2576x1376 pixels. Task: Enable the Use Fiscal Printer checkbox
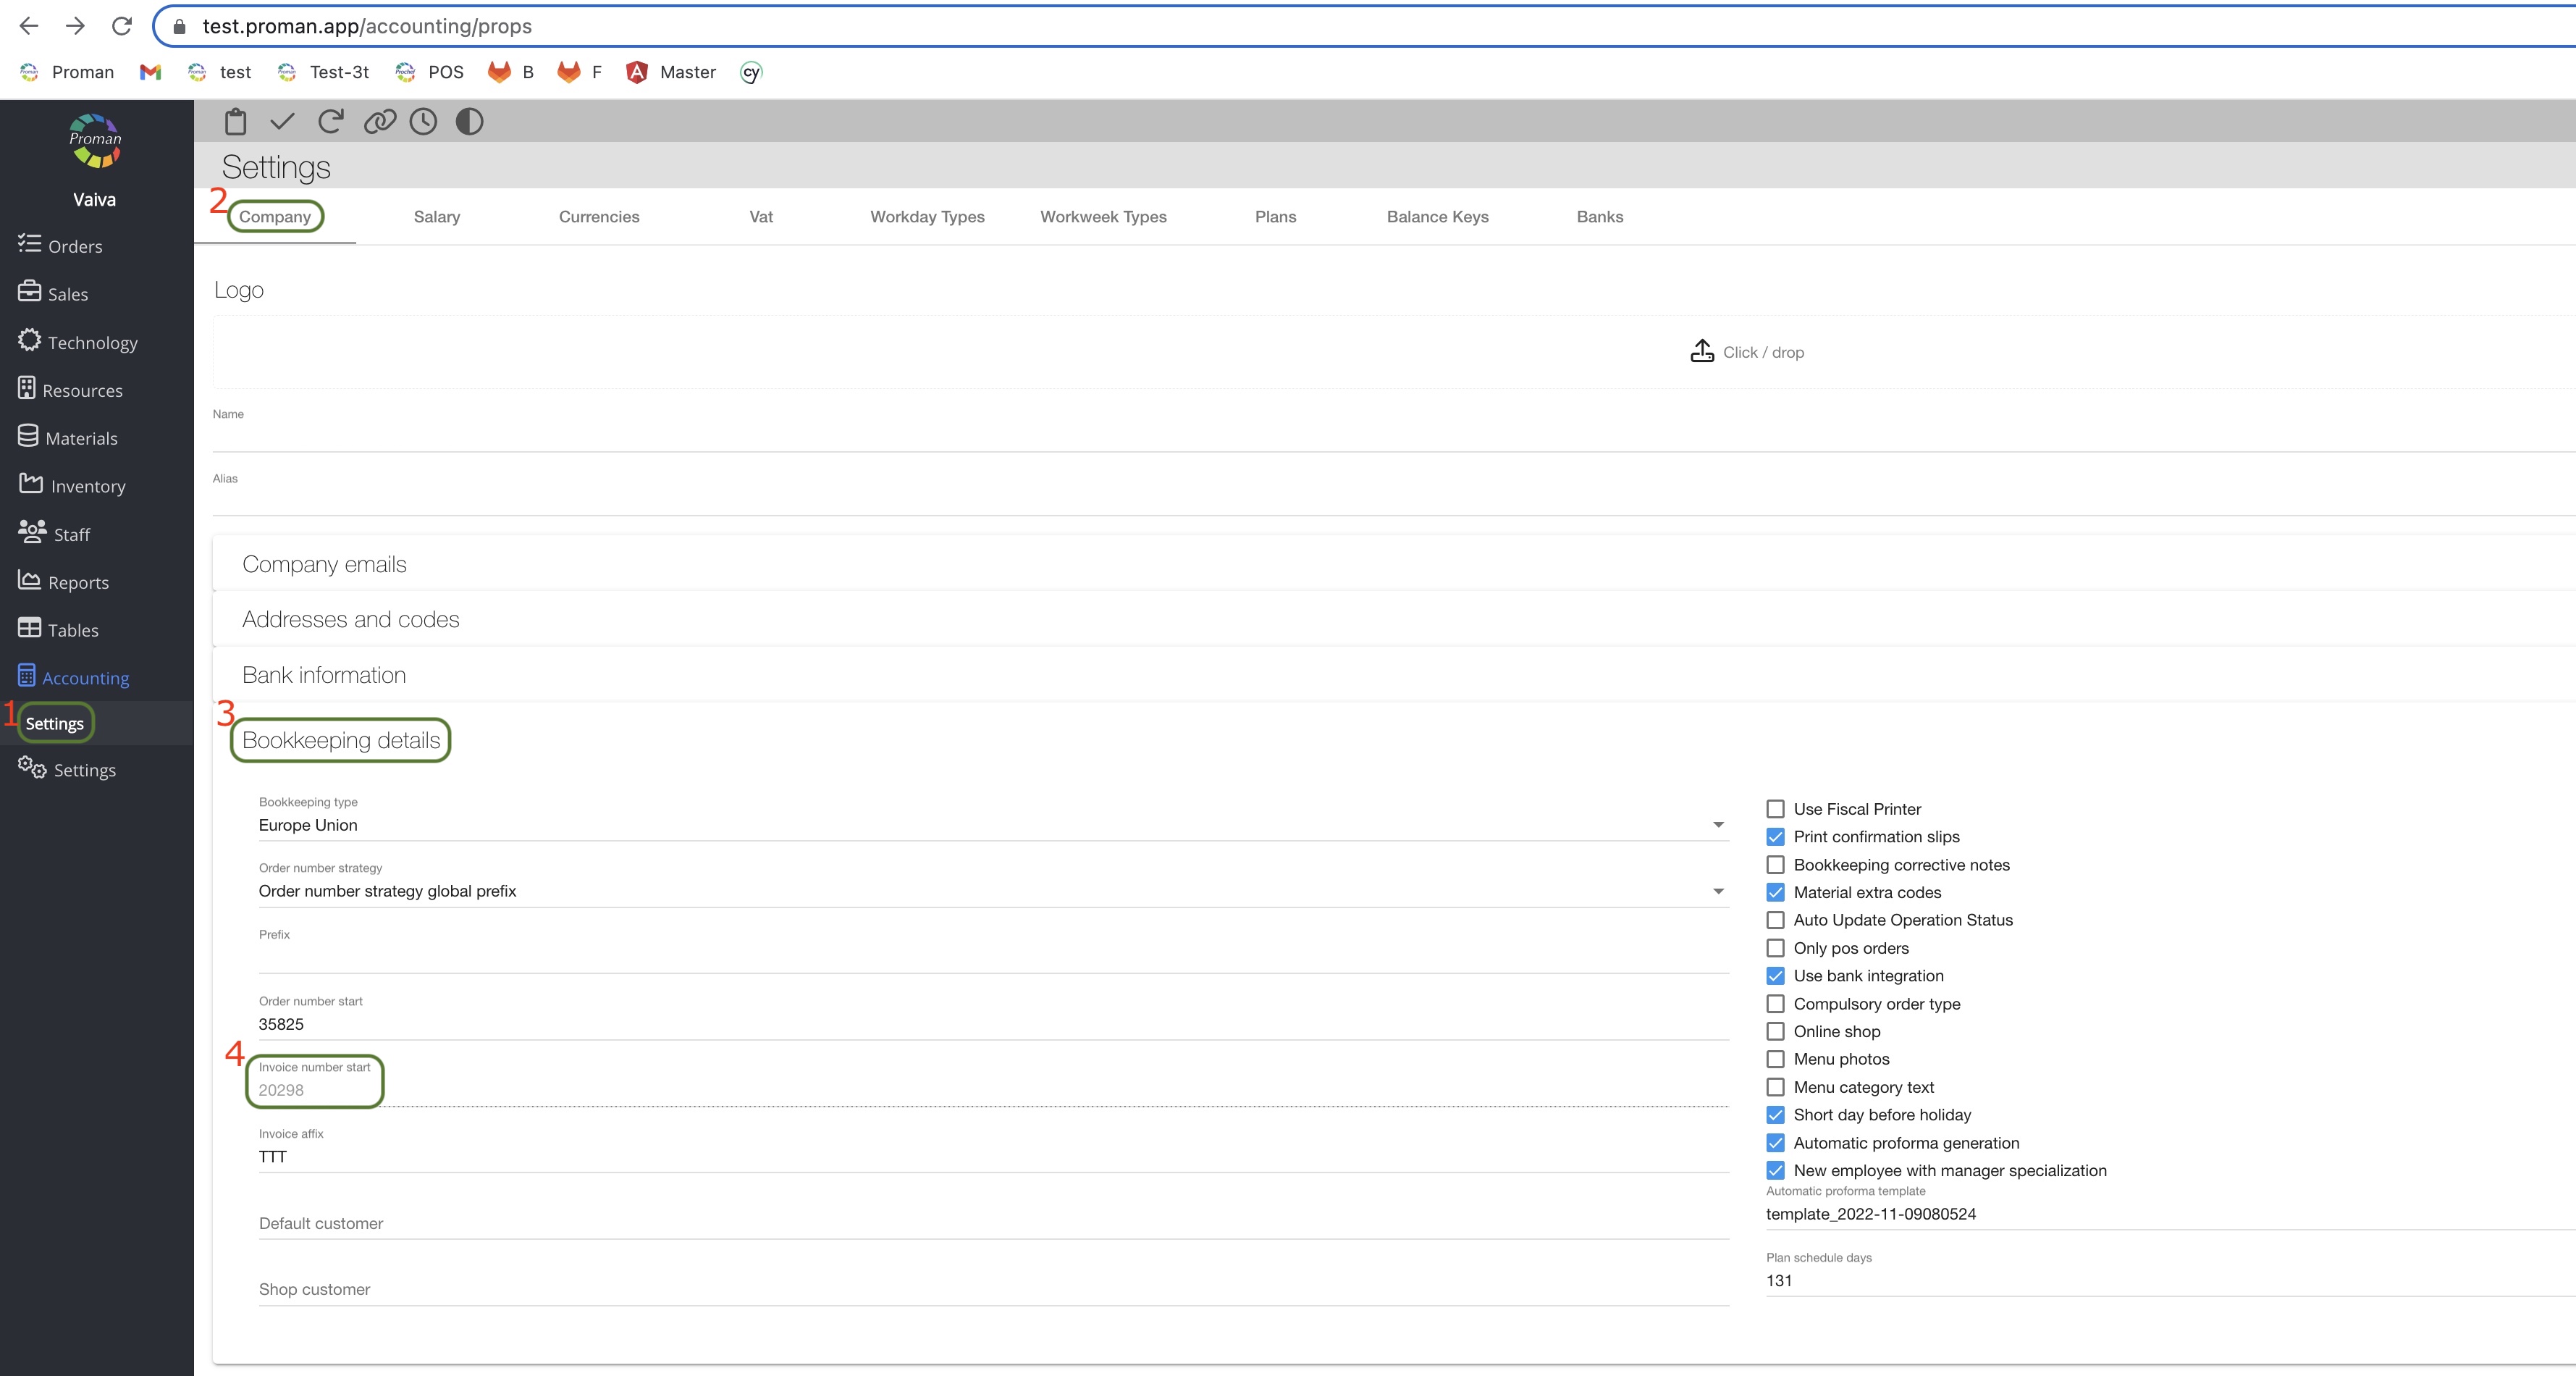click(1775, 809)
